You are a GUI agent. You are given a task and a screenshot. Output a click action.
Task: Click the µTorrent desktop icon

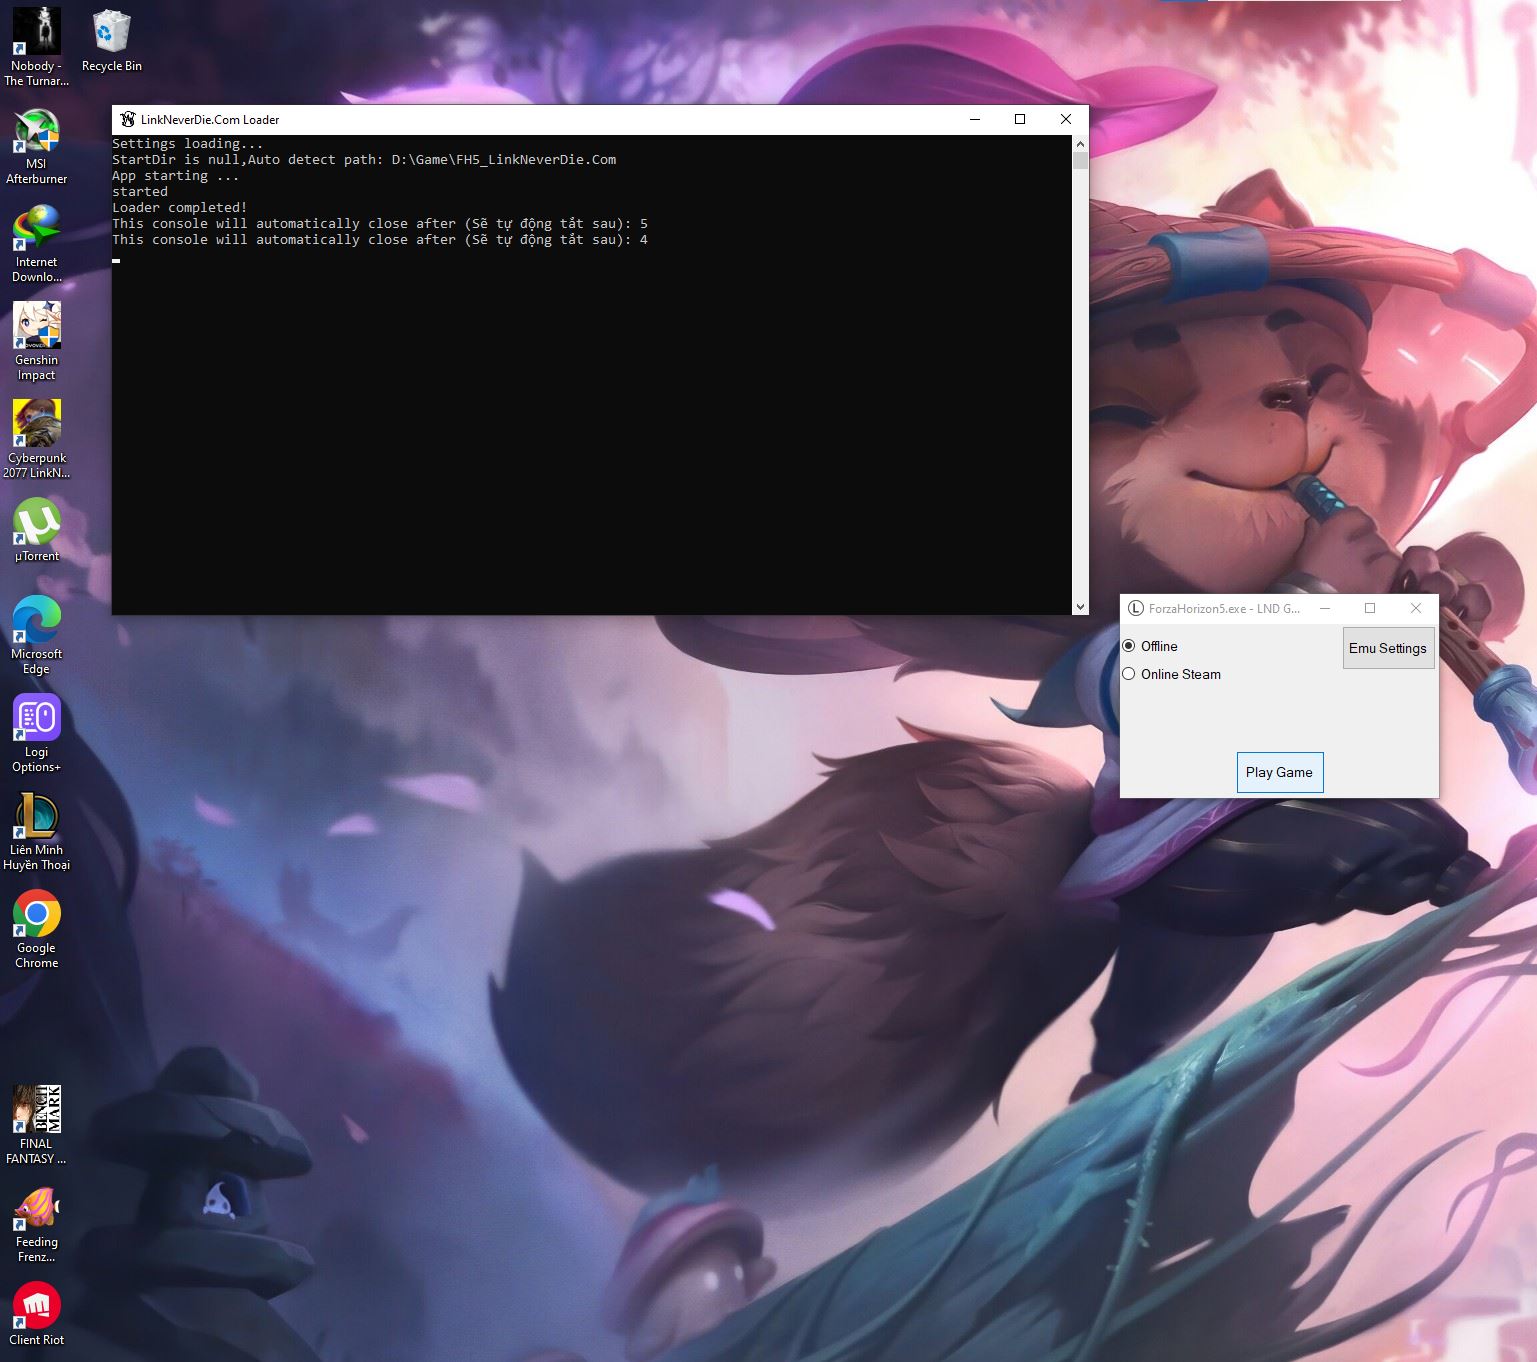[x=36, y=523]
